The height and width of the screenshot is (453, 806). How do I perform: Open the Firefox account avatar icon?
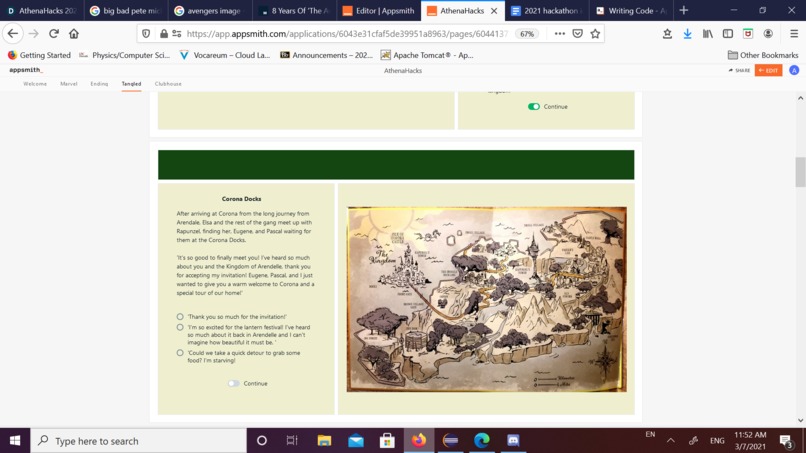click(x=768, y=34)
